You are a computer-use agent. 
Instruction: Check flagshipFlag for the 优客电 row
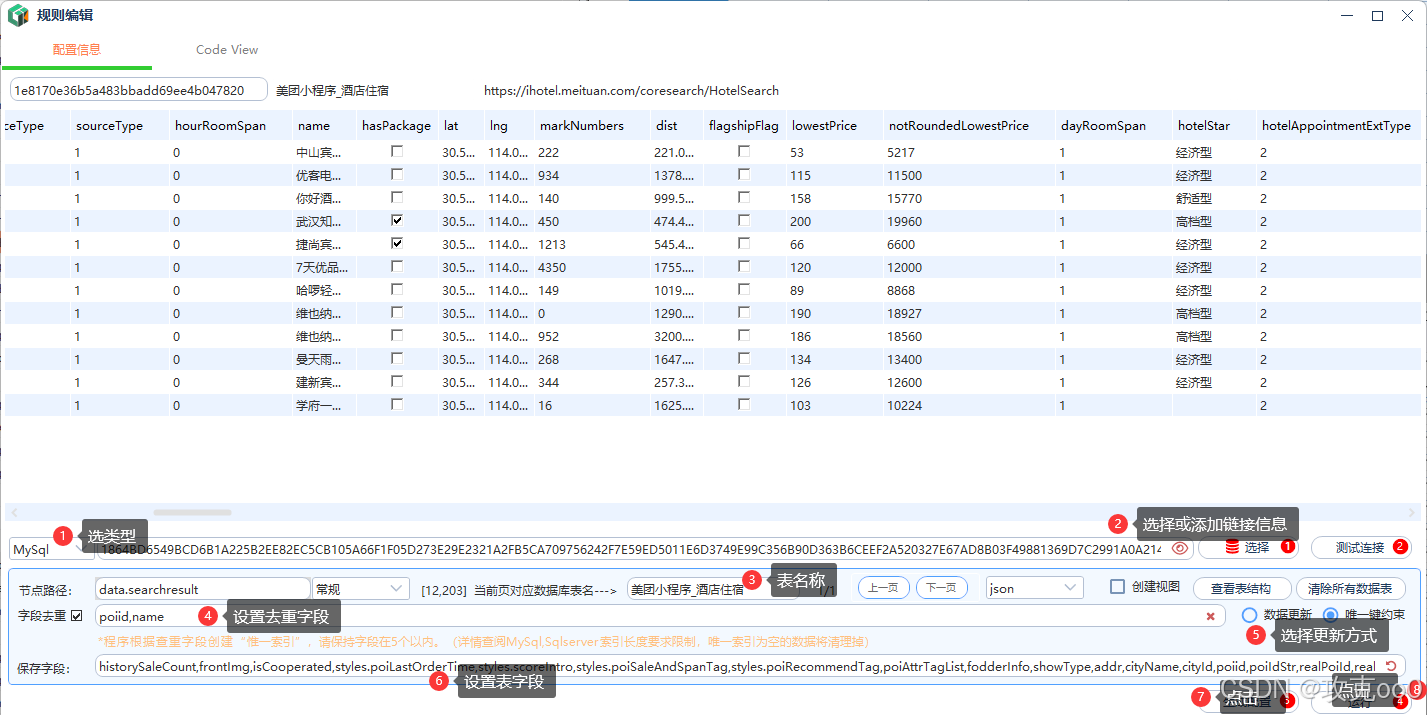click(744, 174)
